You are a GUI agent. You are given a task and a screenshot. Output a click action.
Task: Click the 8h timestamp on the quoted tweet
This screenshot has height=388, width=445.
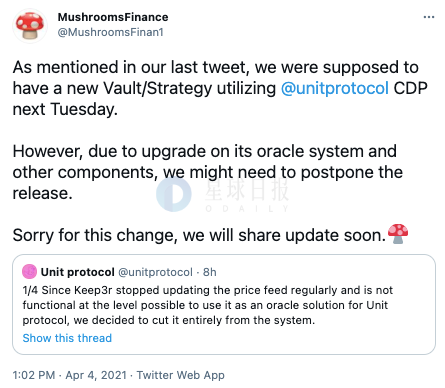(x=210, y=272)
